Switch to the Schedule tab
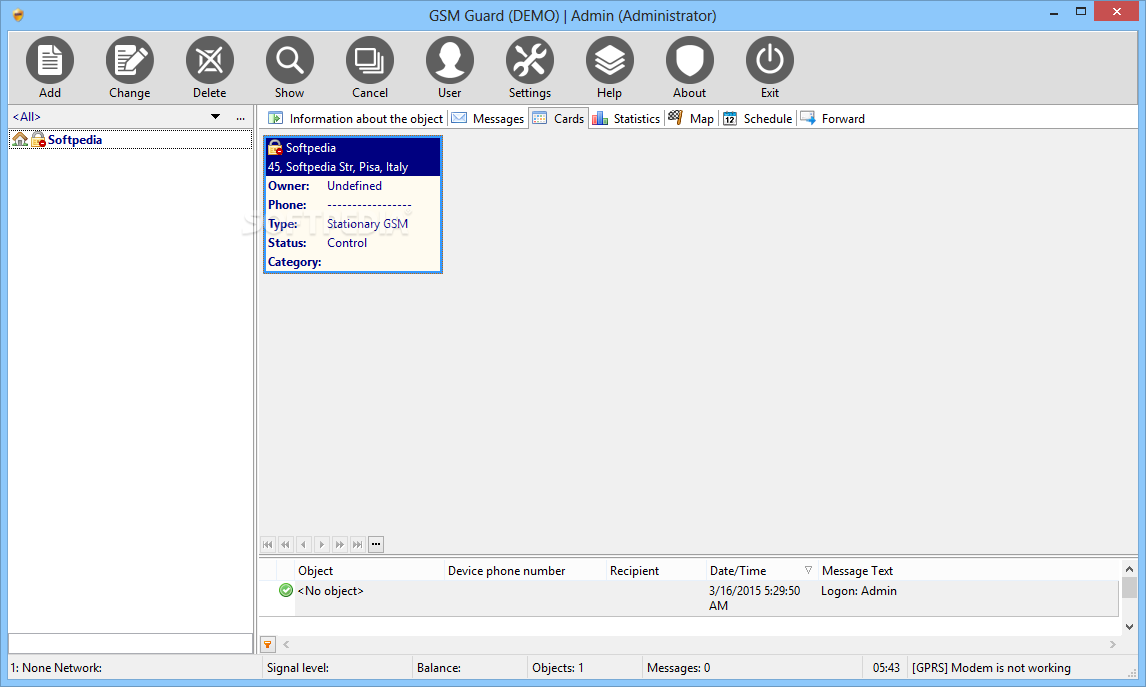The image size is (1146, 687). [x=757, y=118]
